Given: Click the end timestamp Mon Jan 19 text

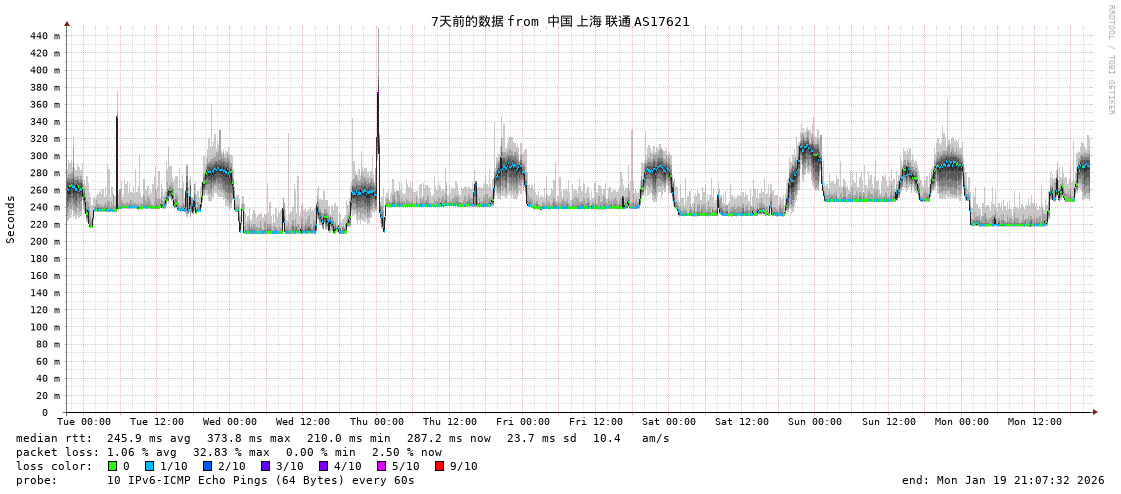Looking at the screenshot, I should pyautogui.click(x=1003, y=480).
